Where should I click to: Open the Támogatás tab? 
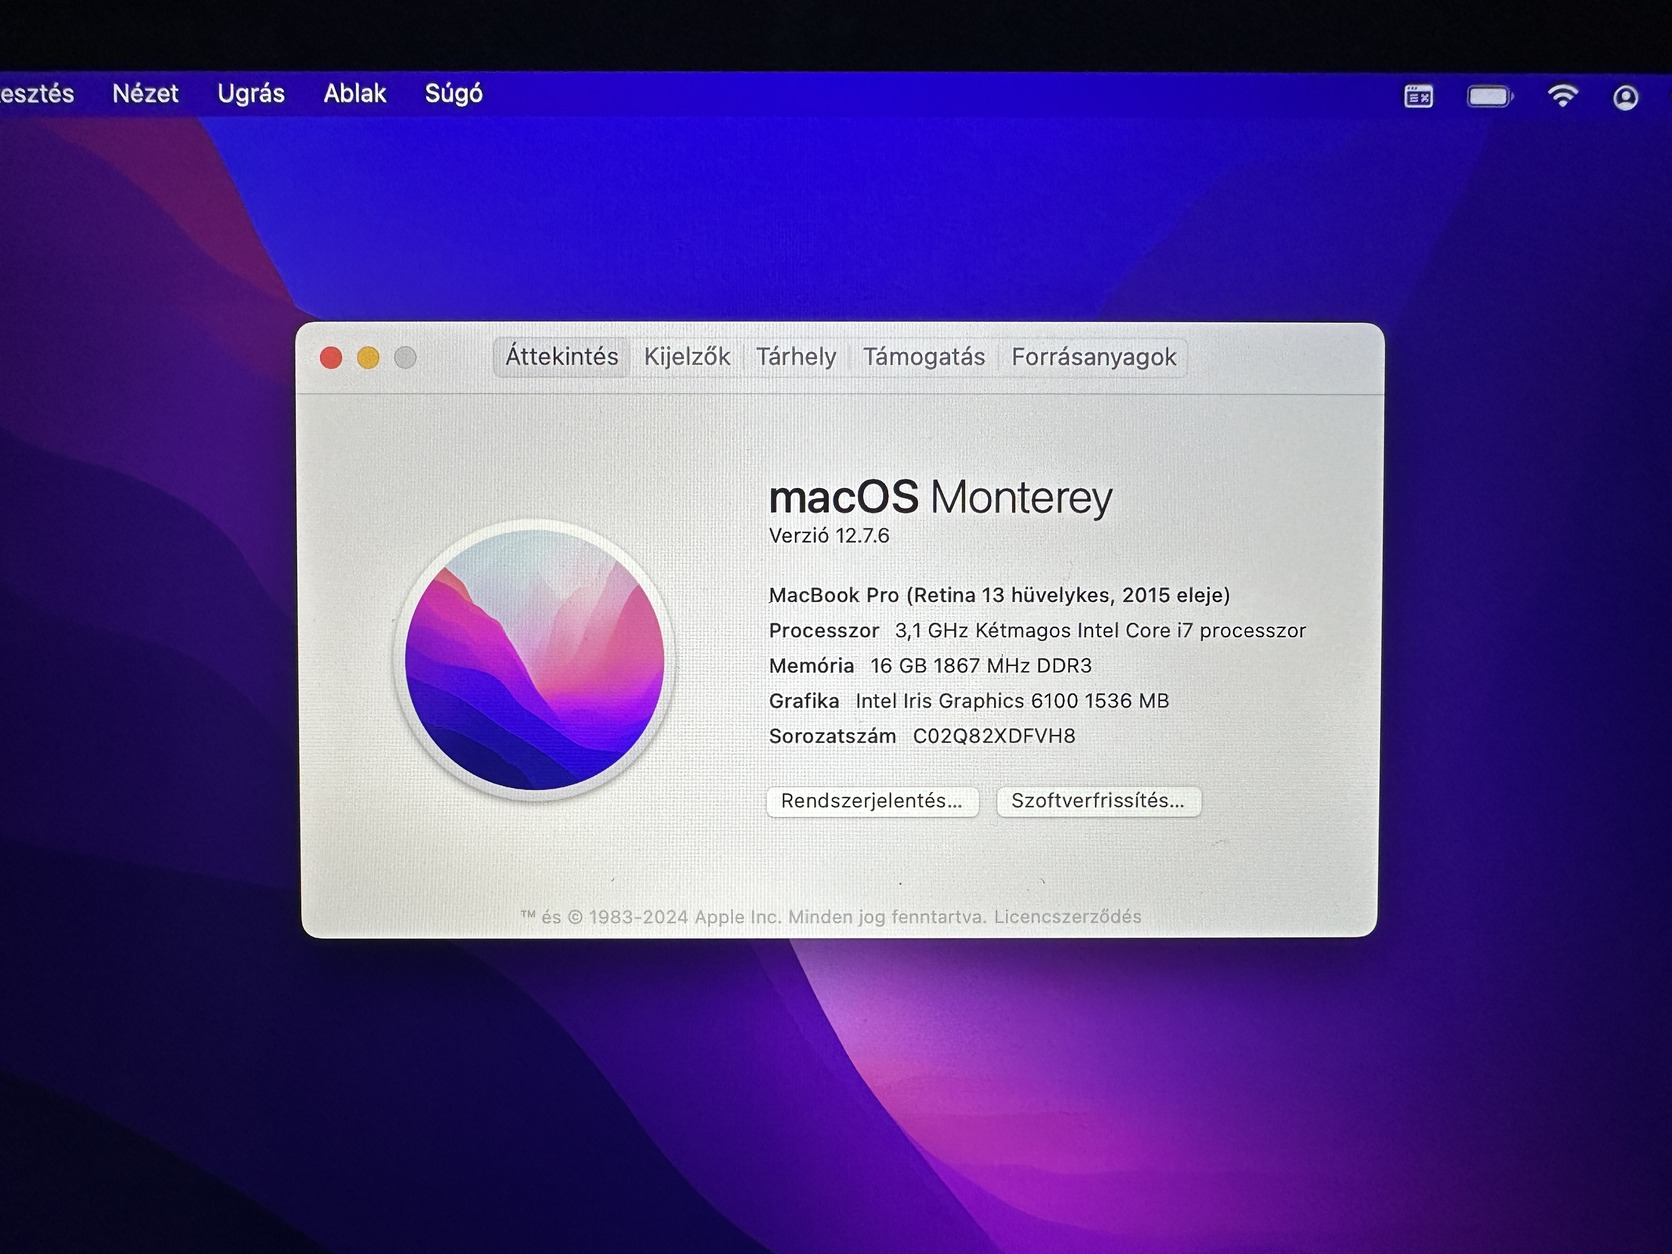pos(924,357)
